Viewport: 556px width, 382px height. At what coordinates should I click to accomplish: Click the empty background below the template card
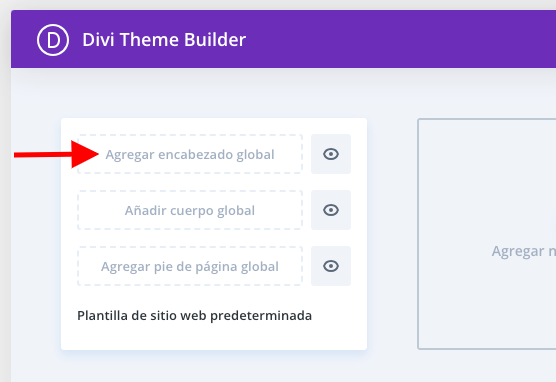tap(213, 367)
